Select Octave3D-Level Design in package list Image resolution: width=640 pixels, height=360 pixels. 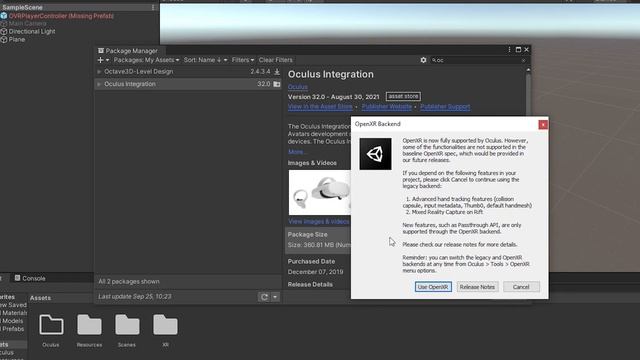(188, 71)
